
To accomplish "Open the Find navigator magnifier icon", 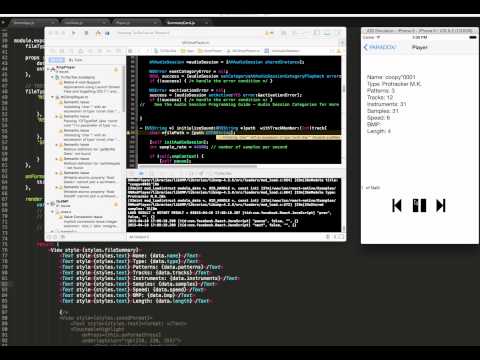I will (x=72, y=51).
